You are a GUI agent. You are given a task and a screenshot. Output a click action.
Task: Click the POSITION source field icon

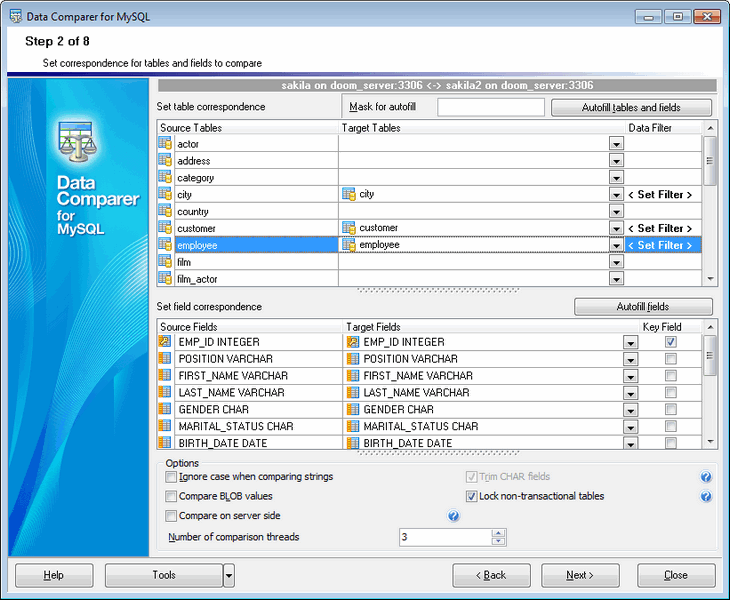pos(165,358)
